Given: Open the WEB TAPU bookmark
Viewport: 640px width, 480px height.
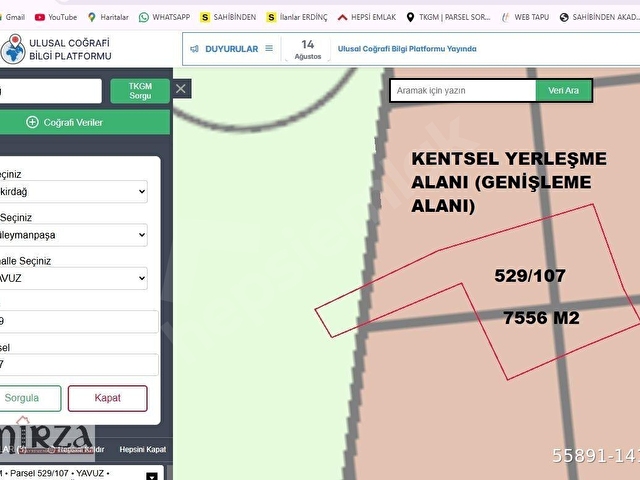Looking at the screenshot, I should pyautogui.click(x=525, y=17).
